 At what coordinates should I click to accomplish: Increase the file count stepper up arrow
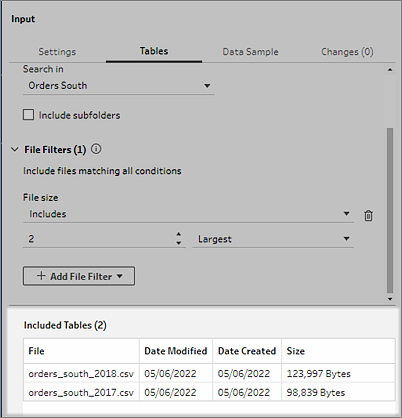pos(179,234)
